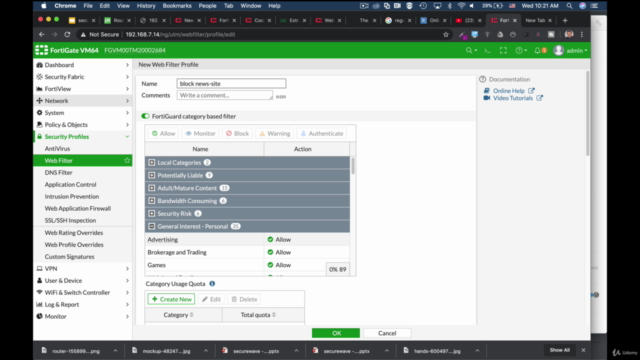The height and width of the screenshot is (360, 640).
Task: Click the Comments text field
Action: click(x=224, y=95)
